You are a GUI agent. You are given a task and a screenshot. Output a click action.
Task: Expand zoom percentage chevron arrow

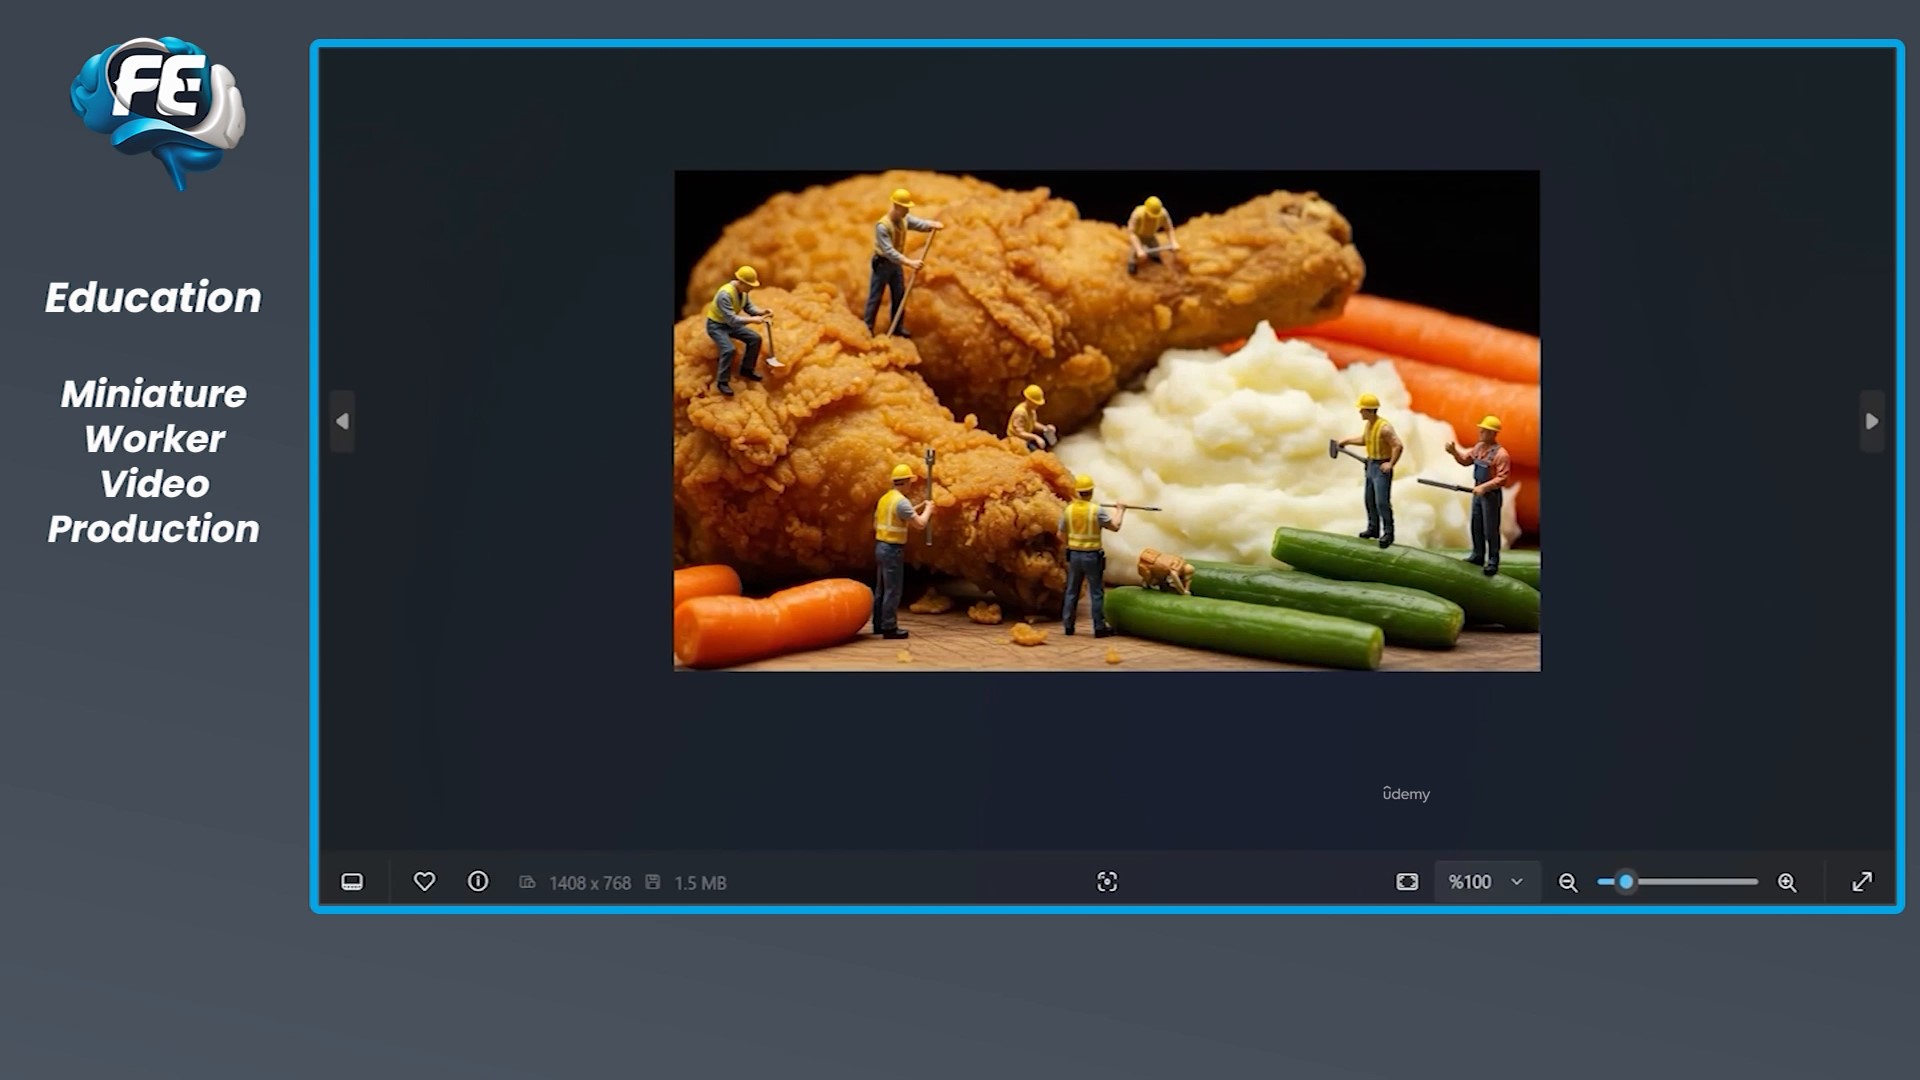(x=1517, y=882)
